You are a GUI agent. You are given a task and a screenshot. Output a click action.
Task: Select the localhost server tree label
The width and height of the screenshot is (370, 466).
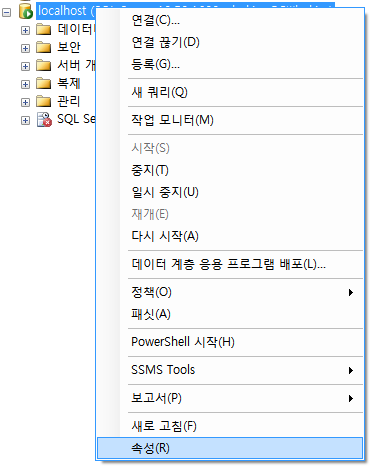pos(66,11)
